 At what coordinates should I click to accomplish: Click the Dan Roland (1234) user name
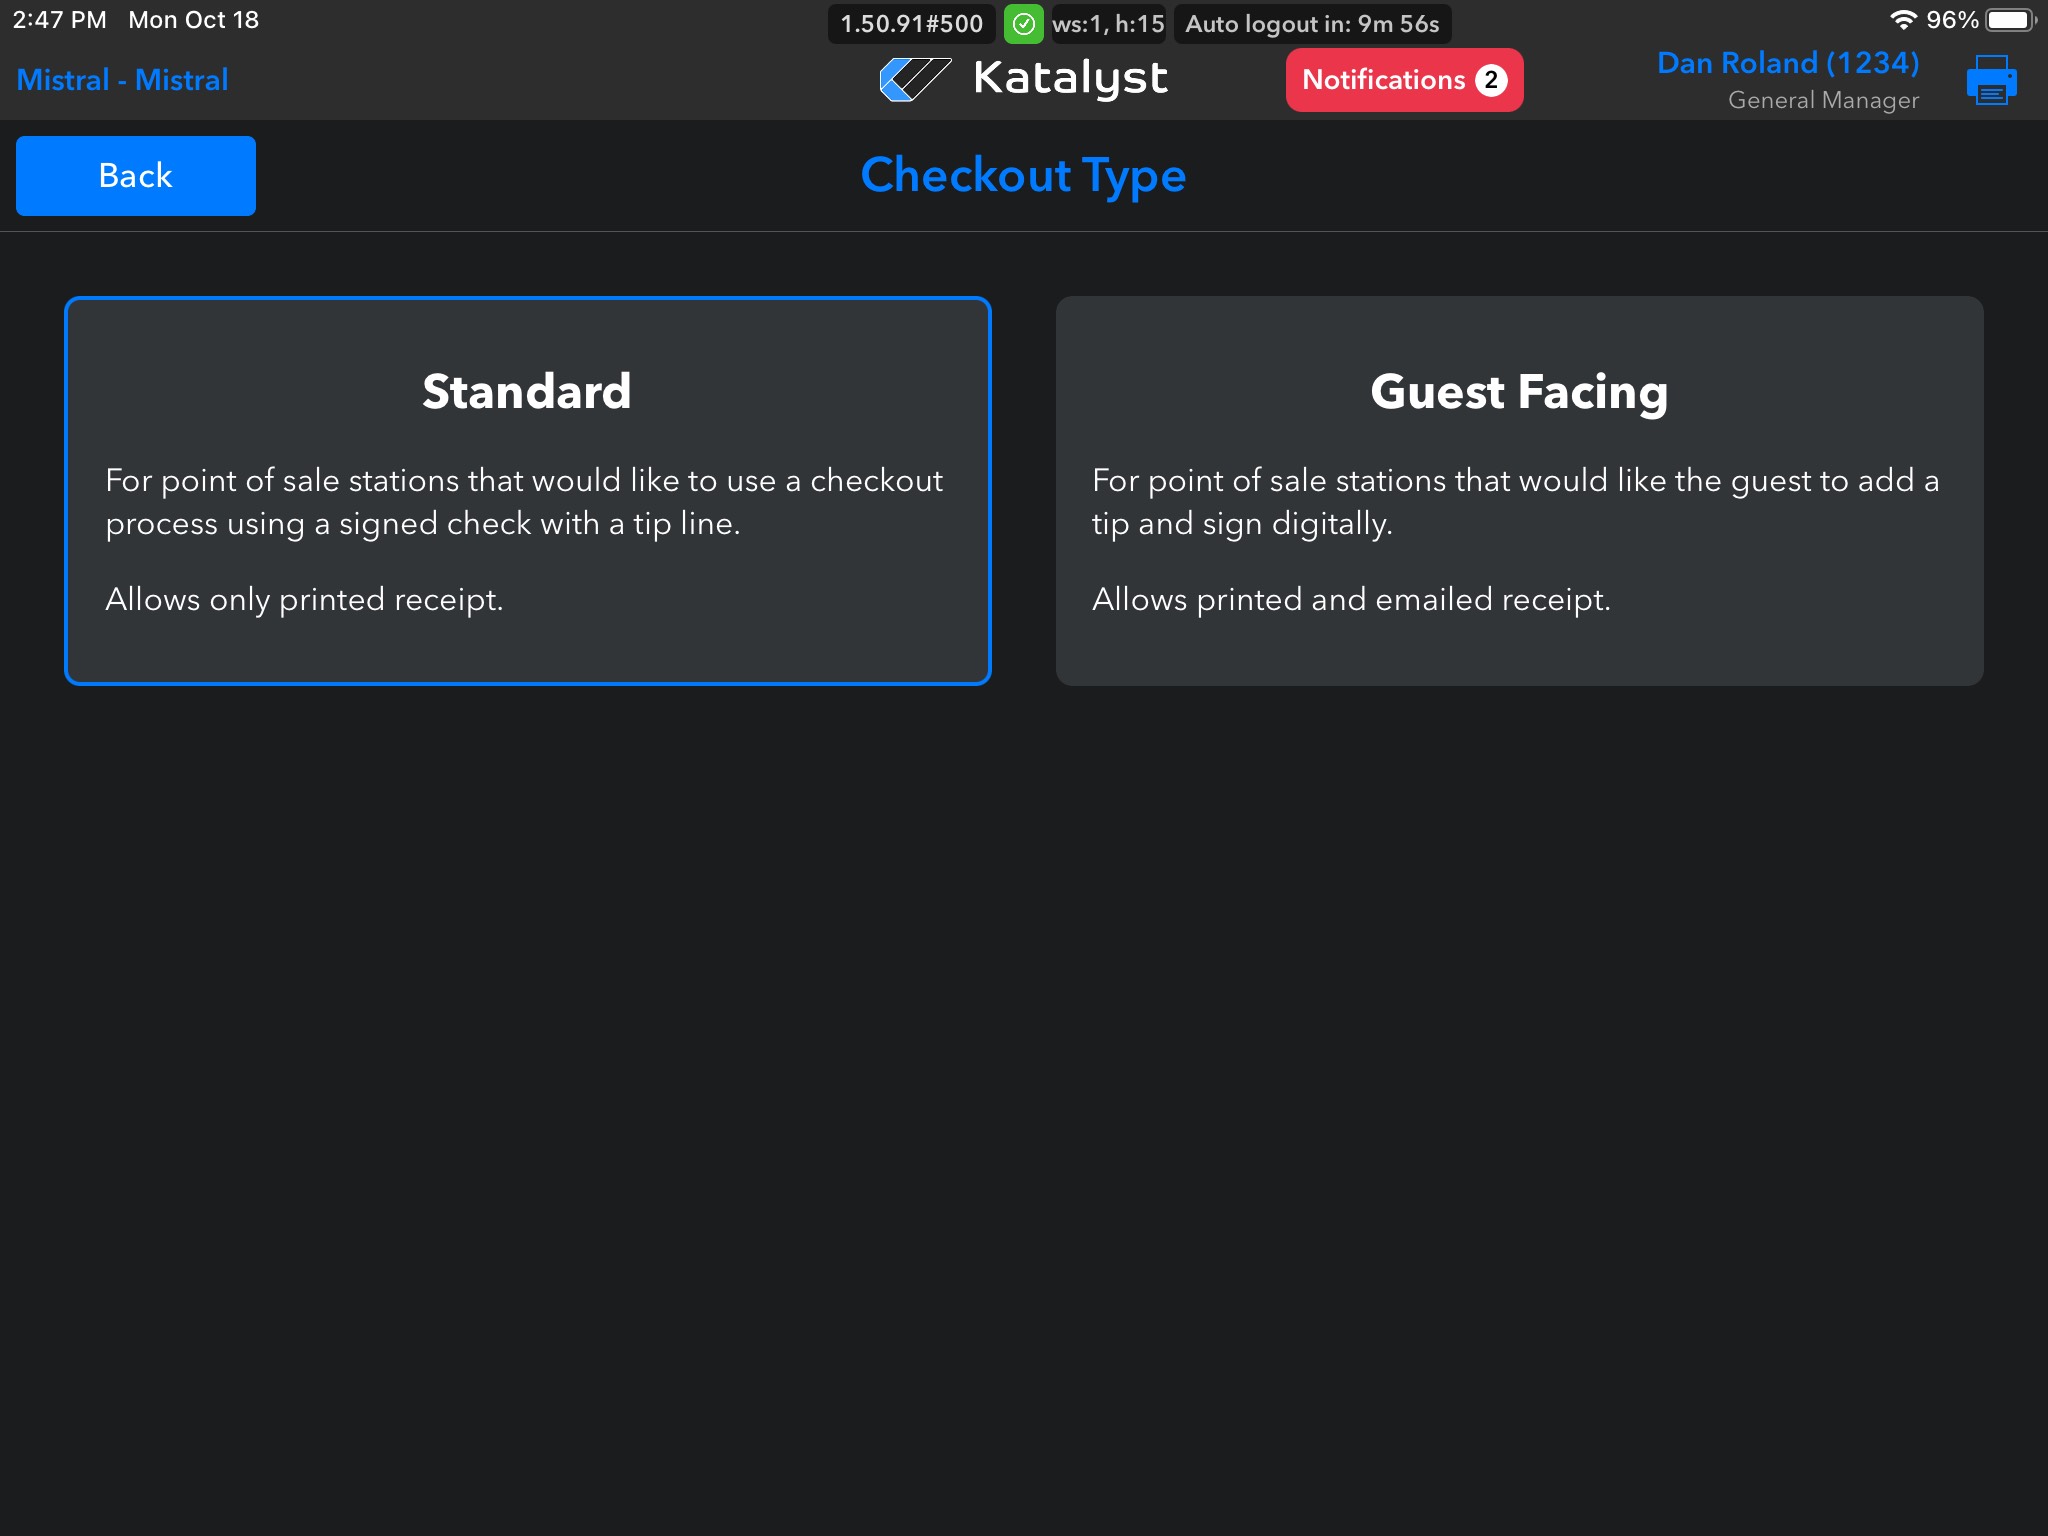1787,63
